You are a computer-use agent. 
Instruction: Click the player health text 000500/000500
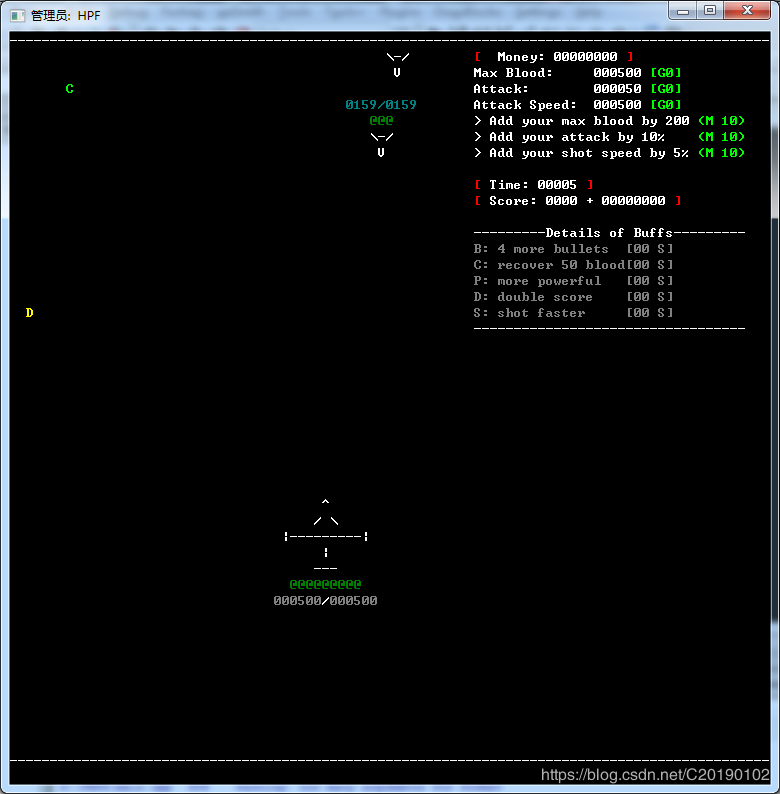click(325, 601)
